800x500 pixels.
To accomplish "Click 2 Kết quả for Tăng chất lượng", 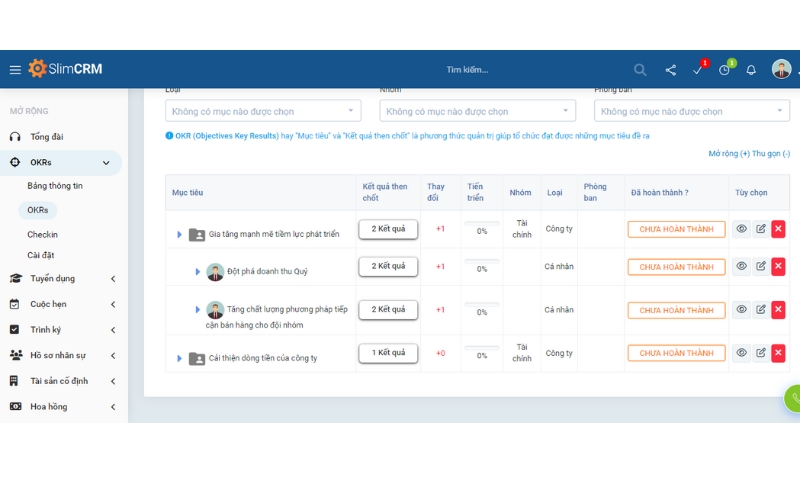I will coord(388,310).
